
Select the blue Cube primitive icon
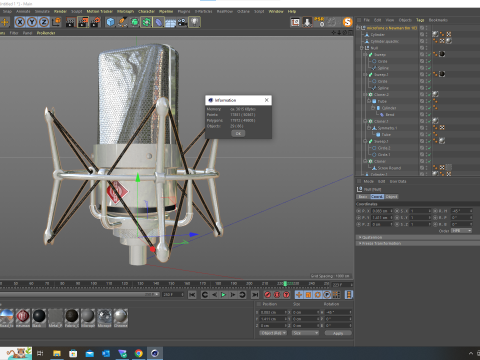pyautogui.click(x=110, y=22)
